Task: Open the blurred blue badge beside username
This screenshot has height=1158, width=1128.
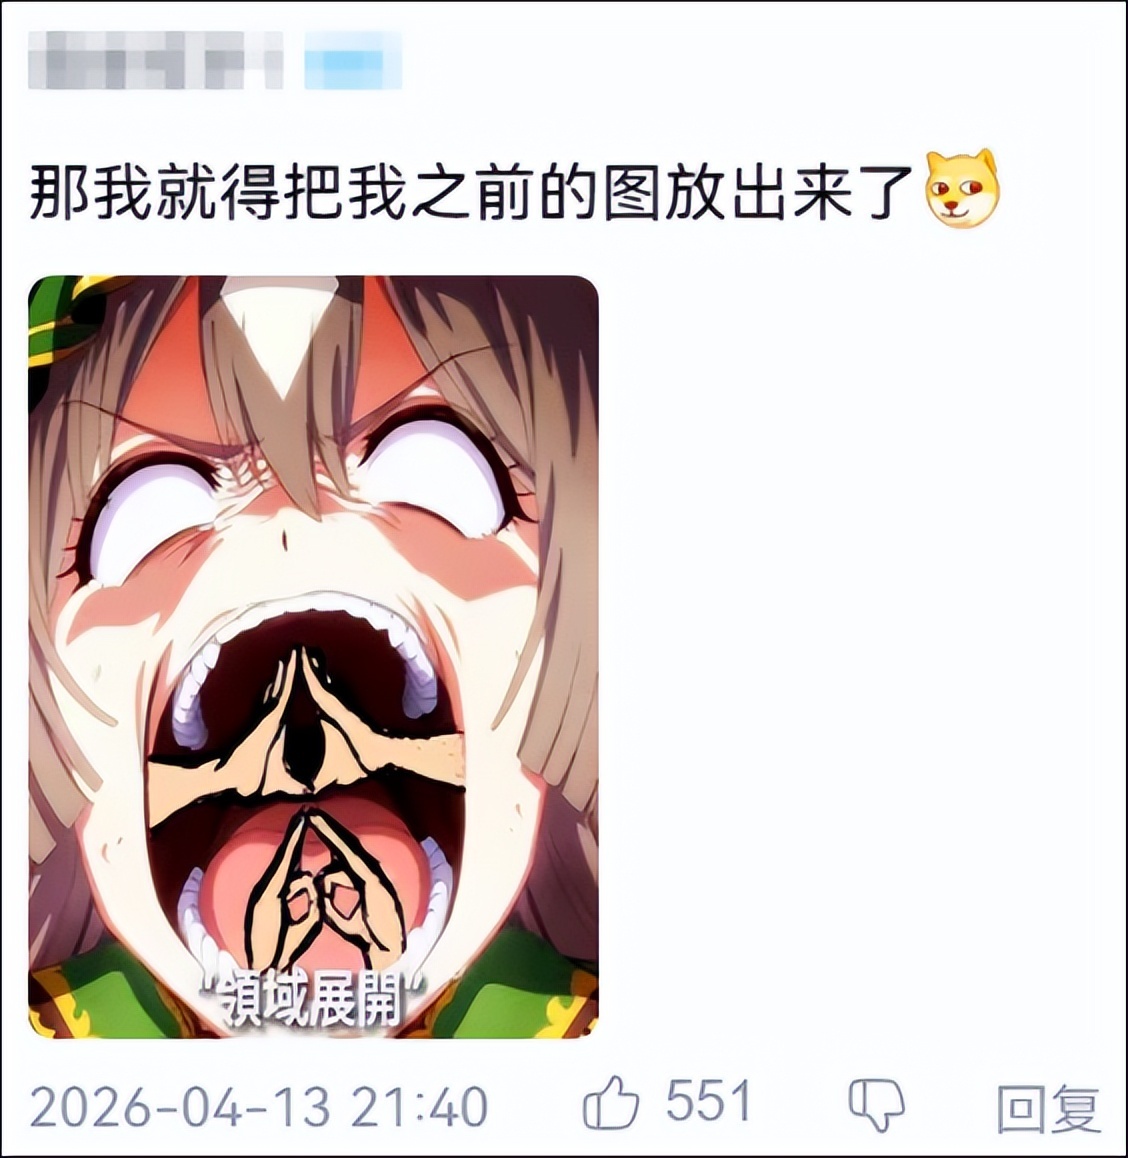Action: coord(353,59)
